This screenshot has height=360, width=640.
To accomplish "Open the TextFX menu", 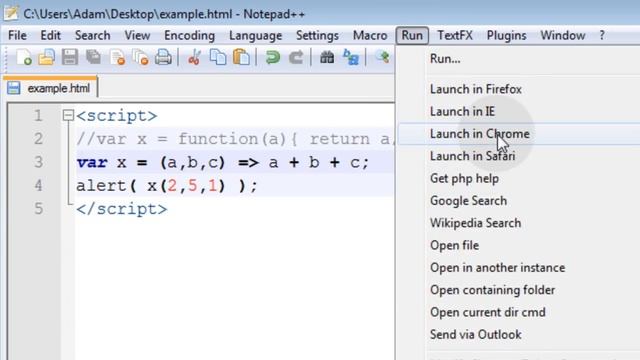I will click(455, 36).
